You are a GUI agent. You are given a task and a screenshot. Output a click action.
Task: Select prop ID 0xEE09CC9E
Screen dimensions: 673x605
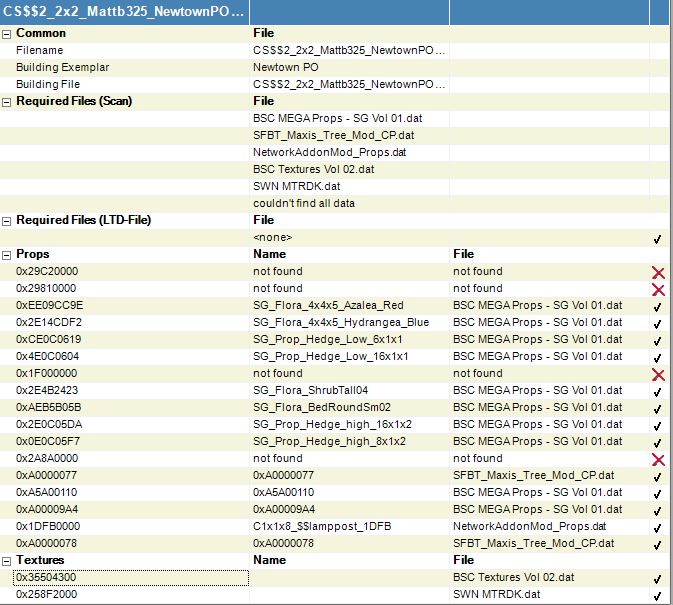point(49,305)
